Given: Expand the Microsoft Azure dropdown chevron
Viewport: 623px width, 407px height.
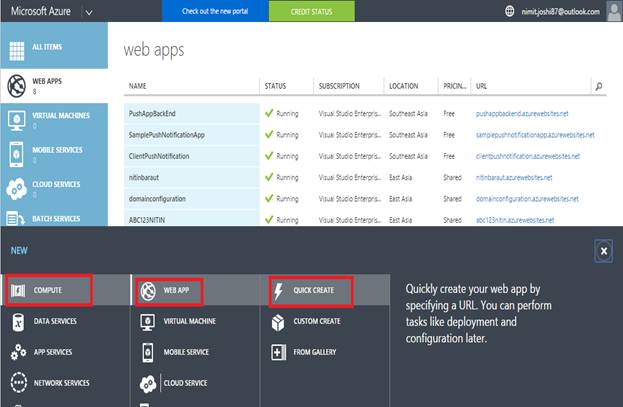Looking at the screenshot, I should [x=89, y=12].
